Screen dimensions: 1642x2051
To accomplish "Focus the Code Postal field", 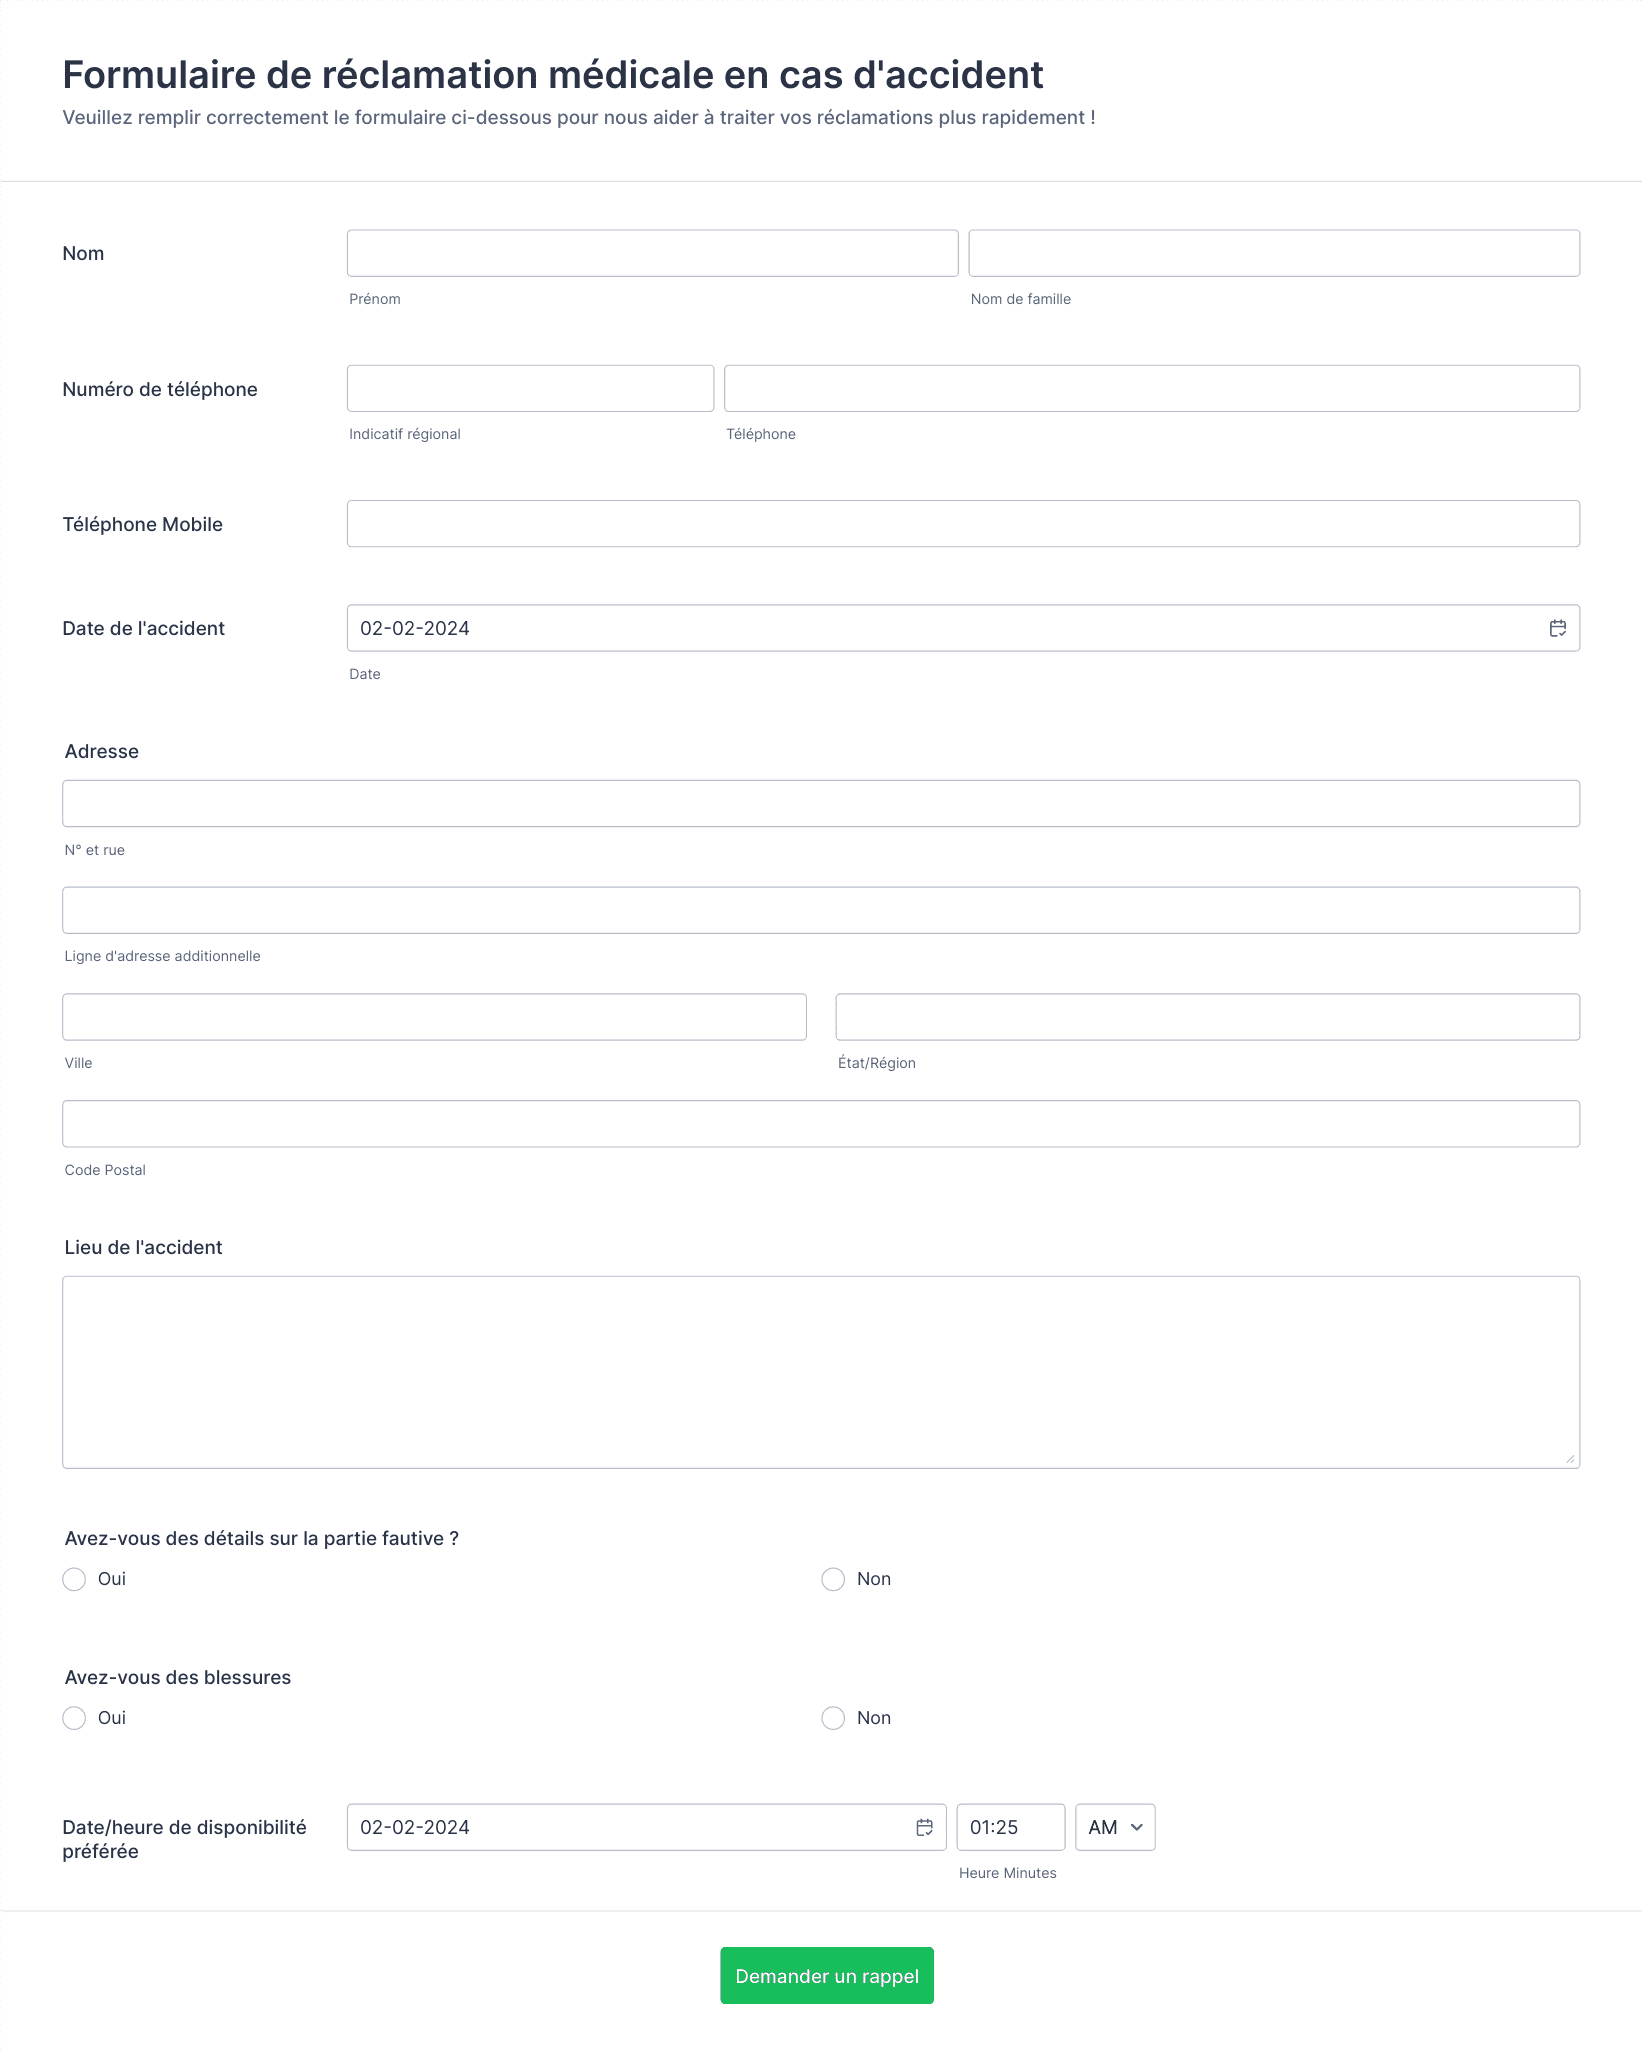I will (x=821, y=1124).
